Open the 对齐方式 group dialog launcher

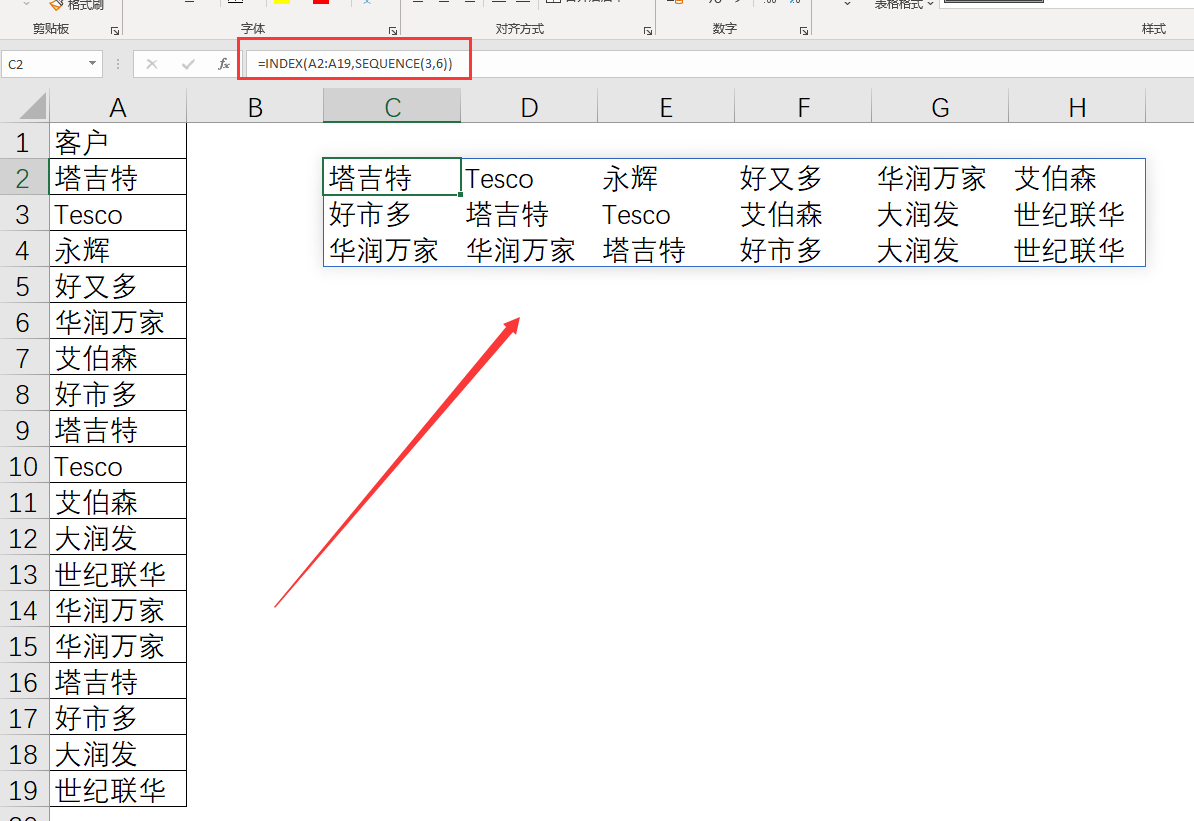[648, 31]
